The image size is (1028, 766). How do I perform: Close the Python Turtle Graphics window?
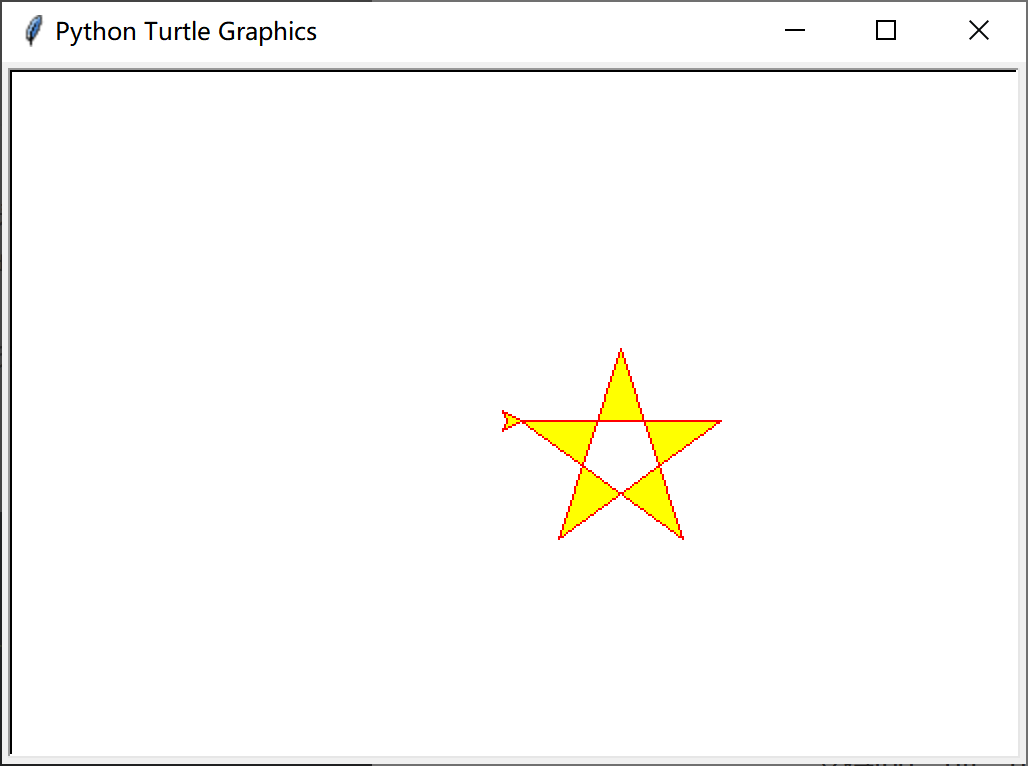coord(978,30)
